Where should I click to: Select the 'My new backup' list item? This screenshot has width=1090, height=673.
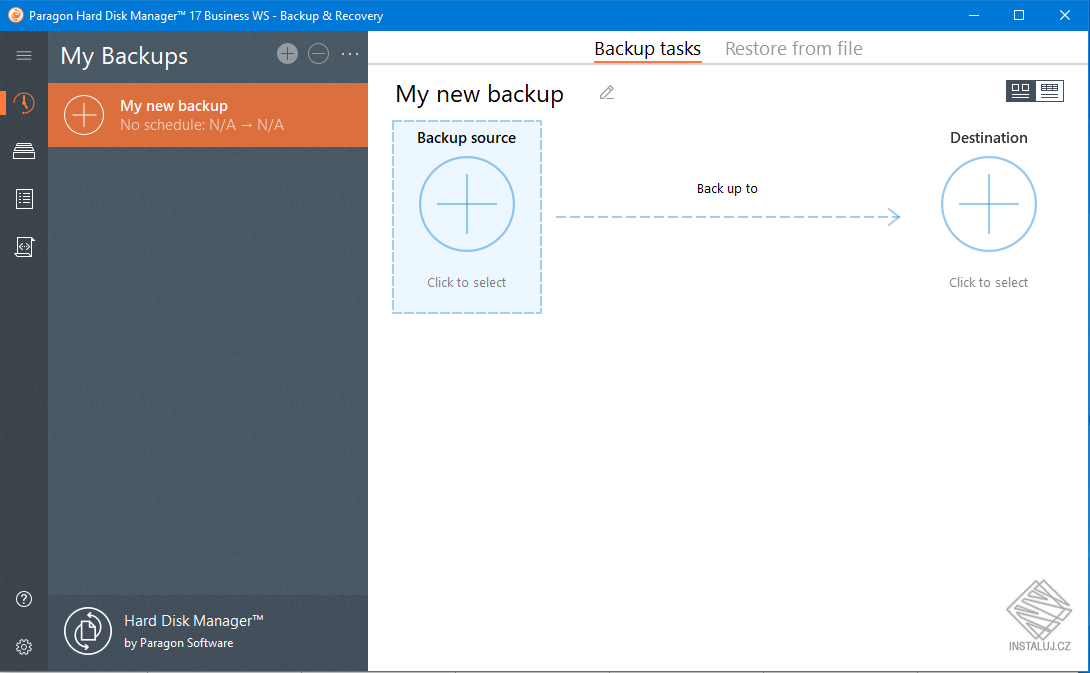tap(208, 115)
